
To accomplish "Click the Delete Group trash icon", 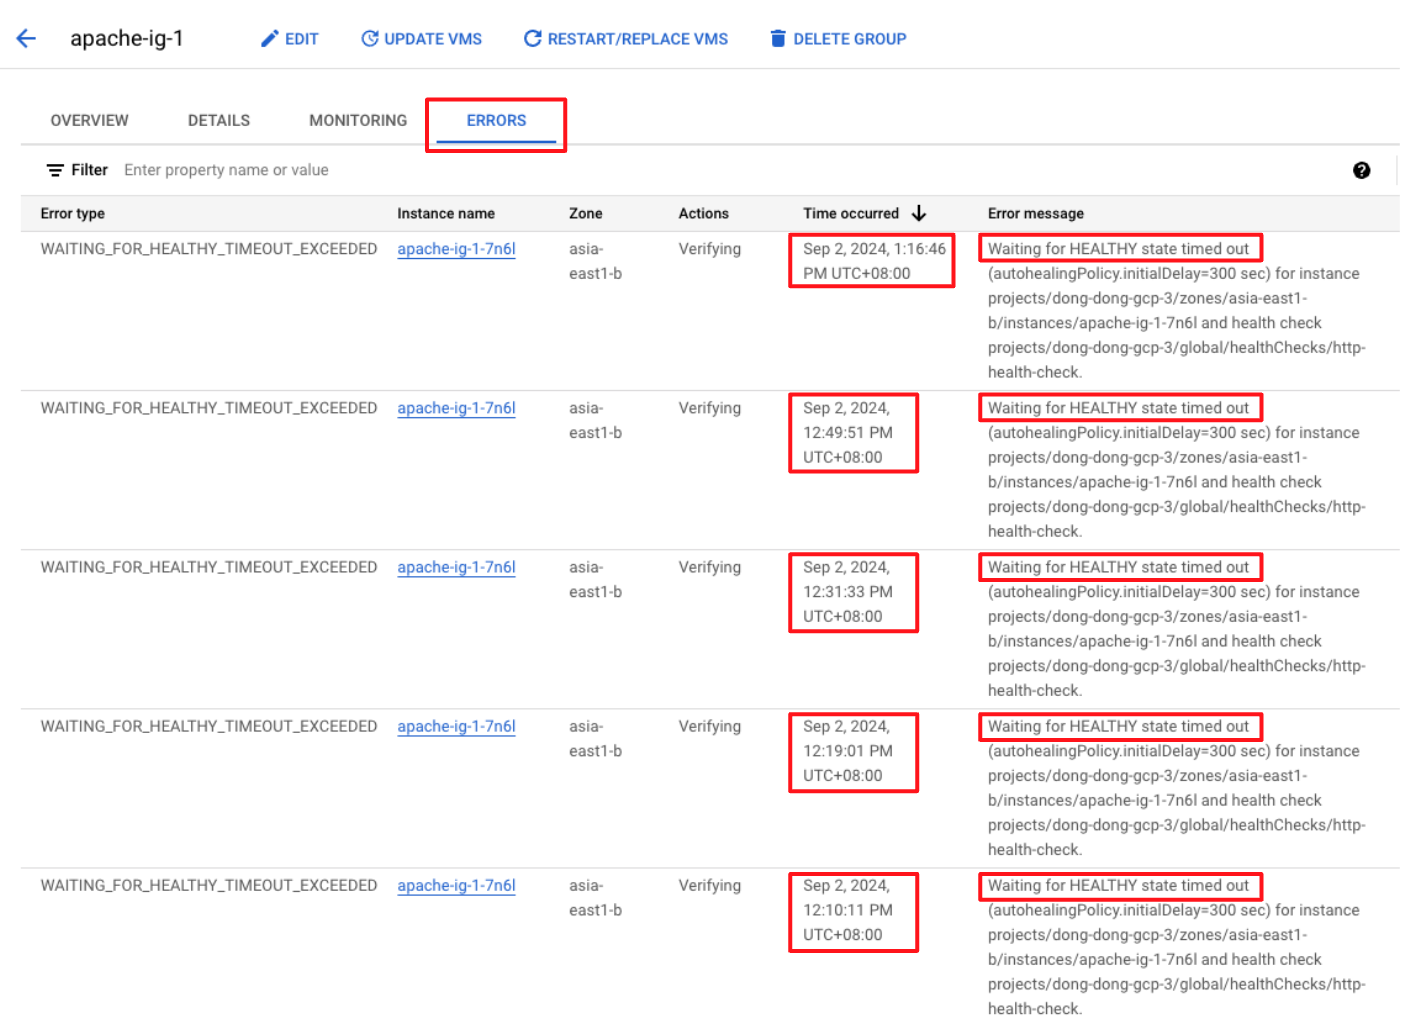I will coord(777,39).
